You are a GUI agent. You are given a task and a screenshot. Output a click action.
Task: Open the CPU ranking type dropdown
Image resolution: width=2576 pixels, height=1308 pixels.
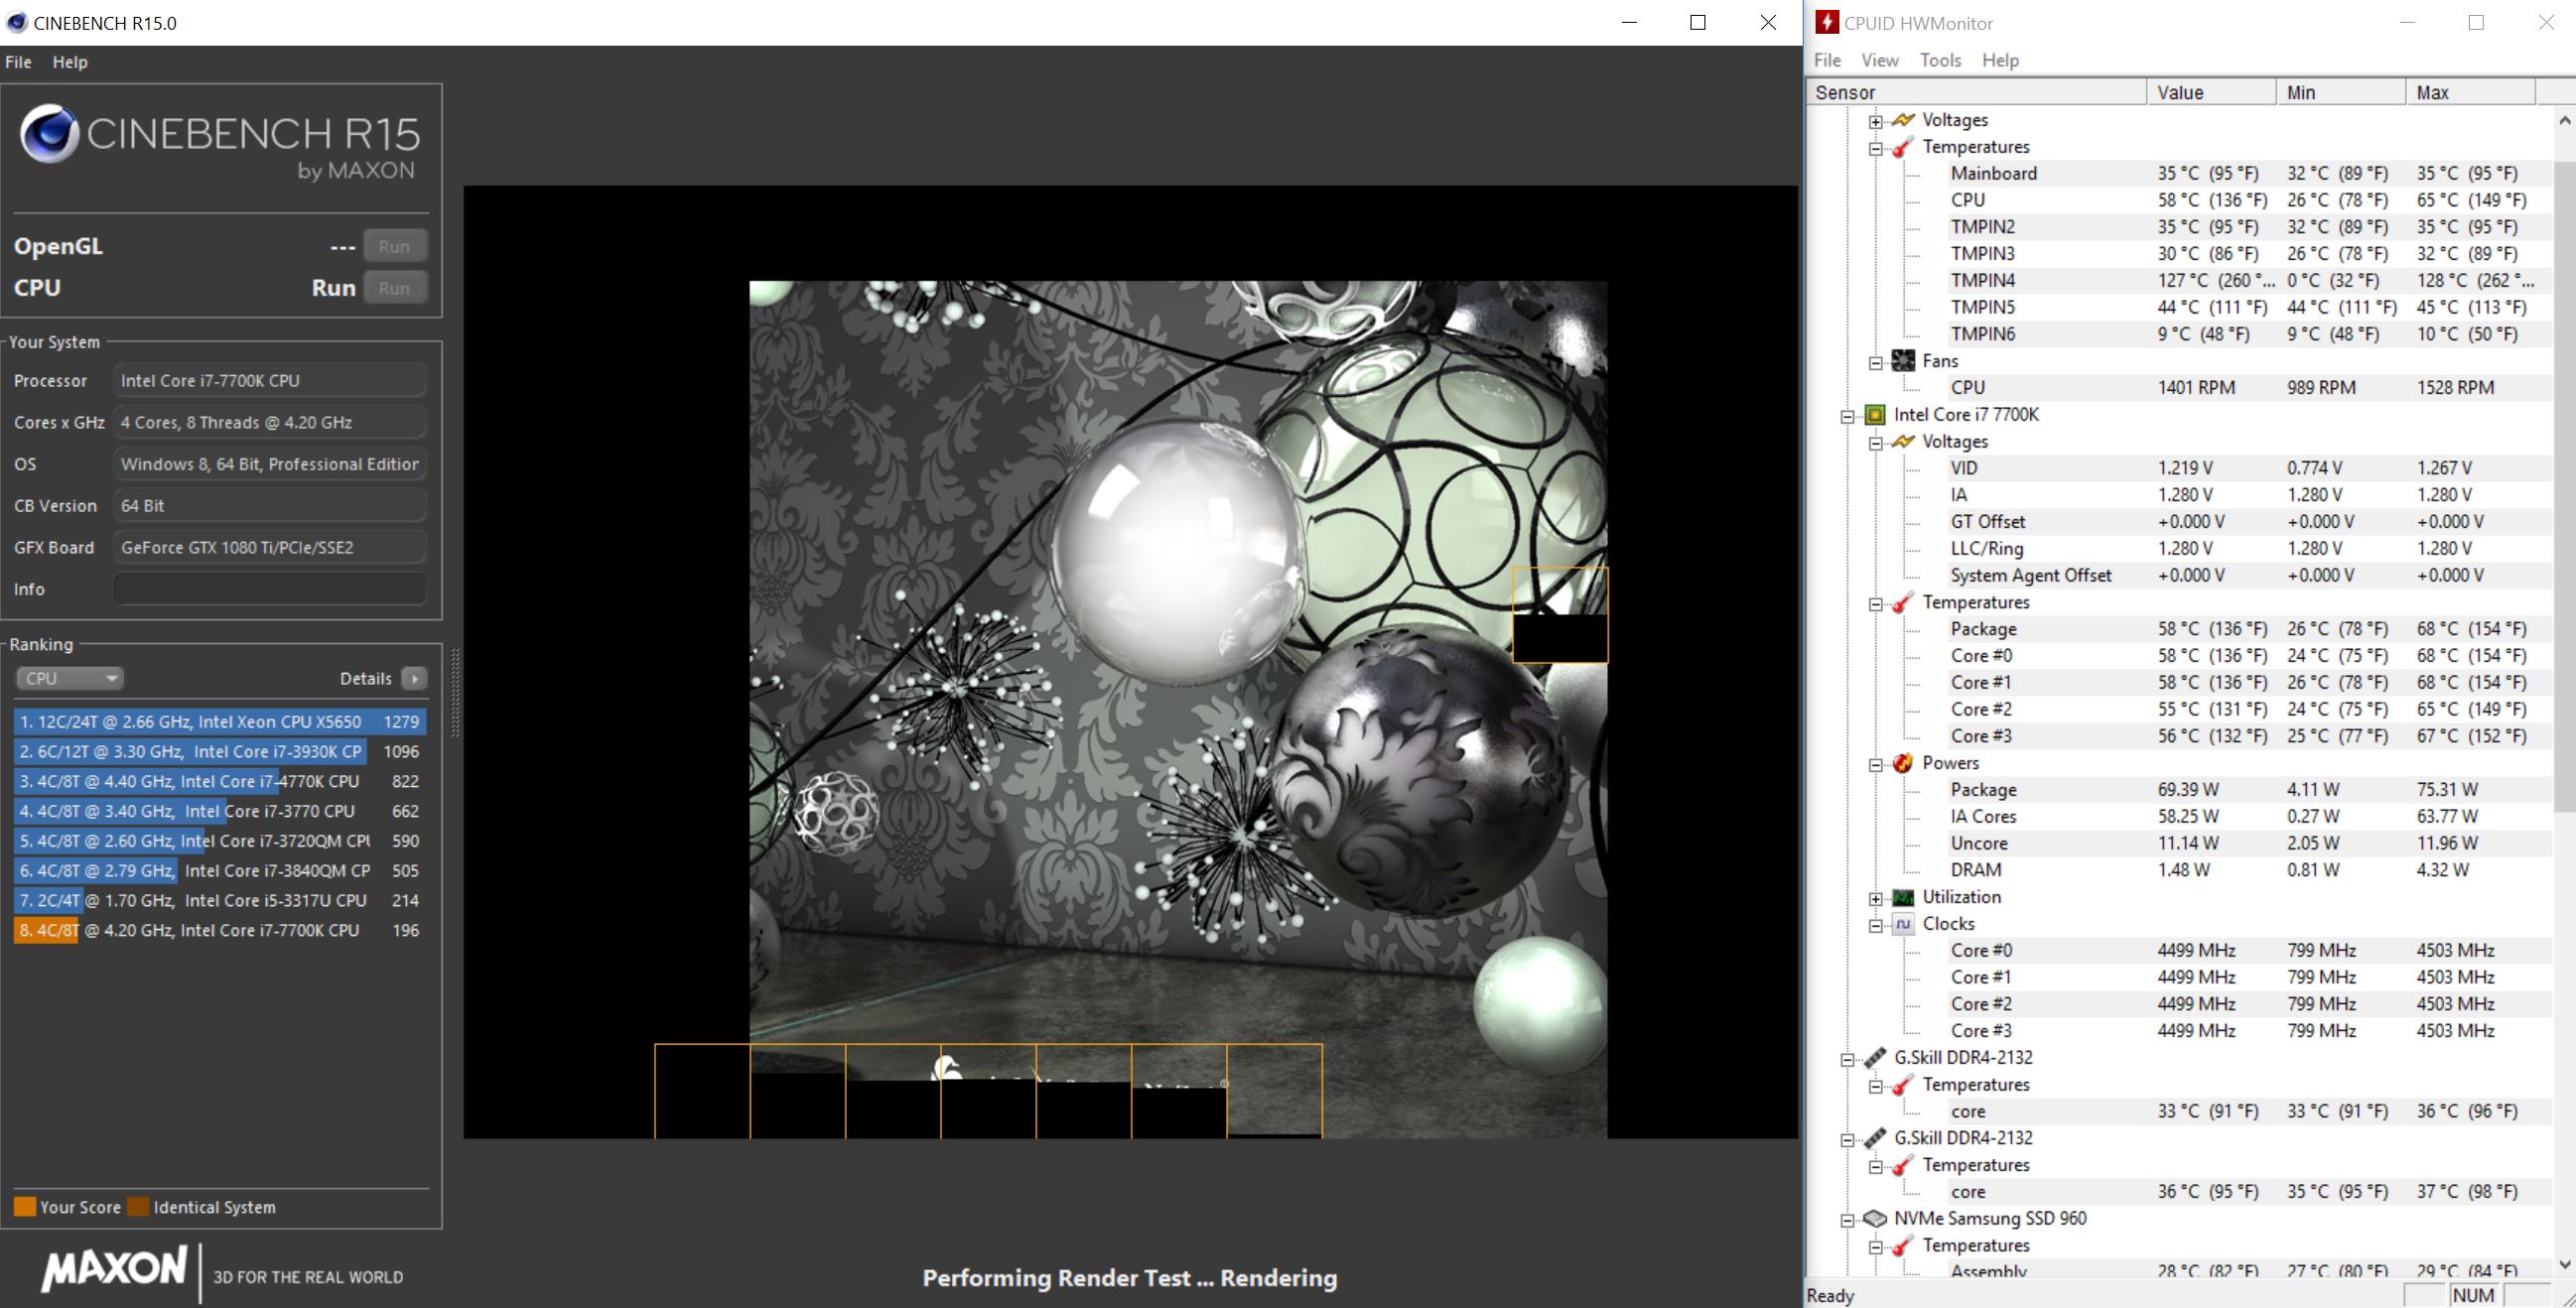69,678
